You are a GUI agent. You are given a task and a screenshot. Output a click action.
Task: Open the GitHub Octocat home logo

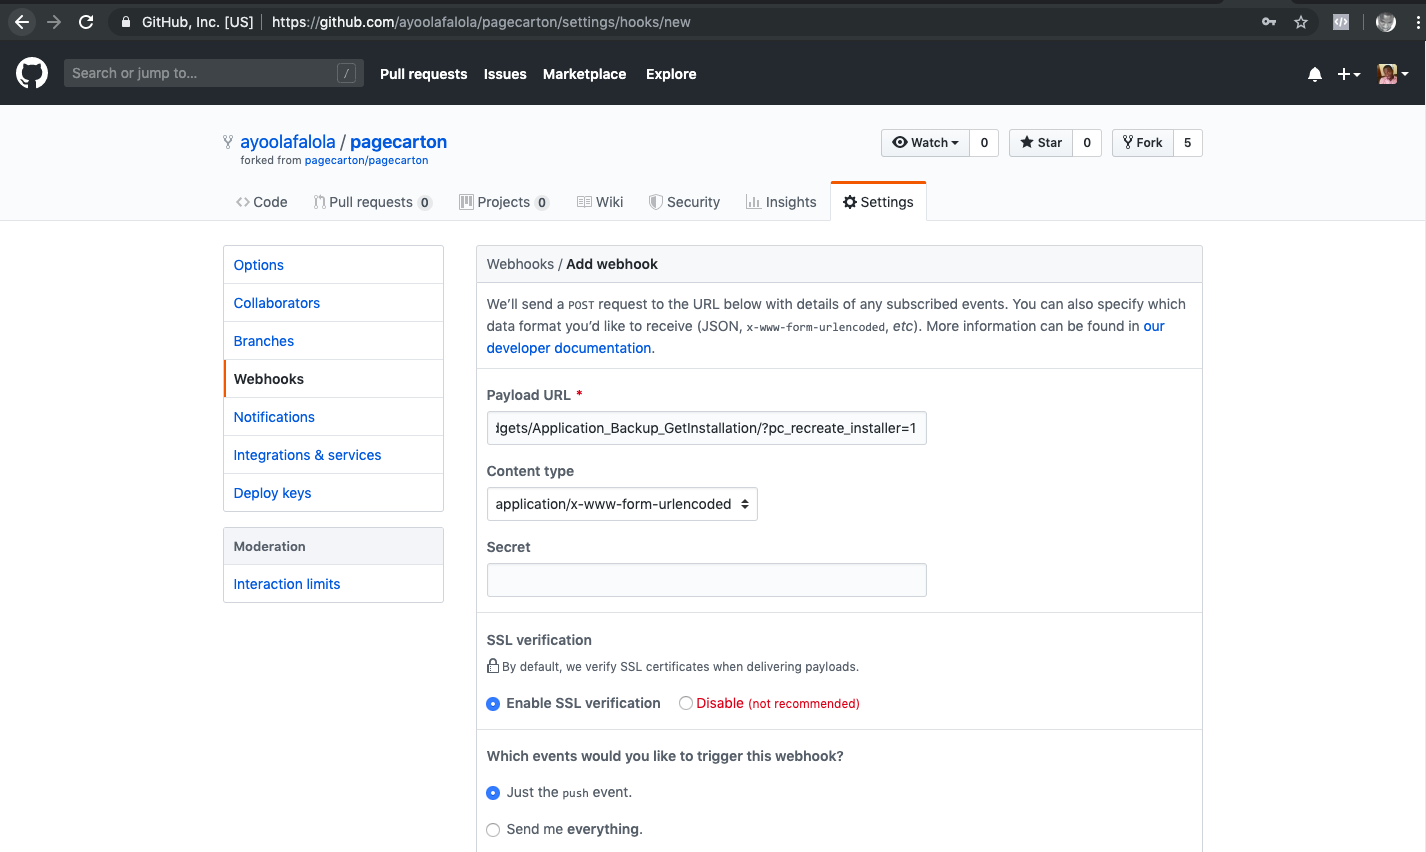[x=32, y=73]
